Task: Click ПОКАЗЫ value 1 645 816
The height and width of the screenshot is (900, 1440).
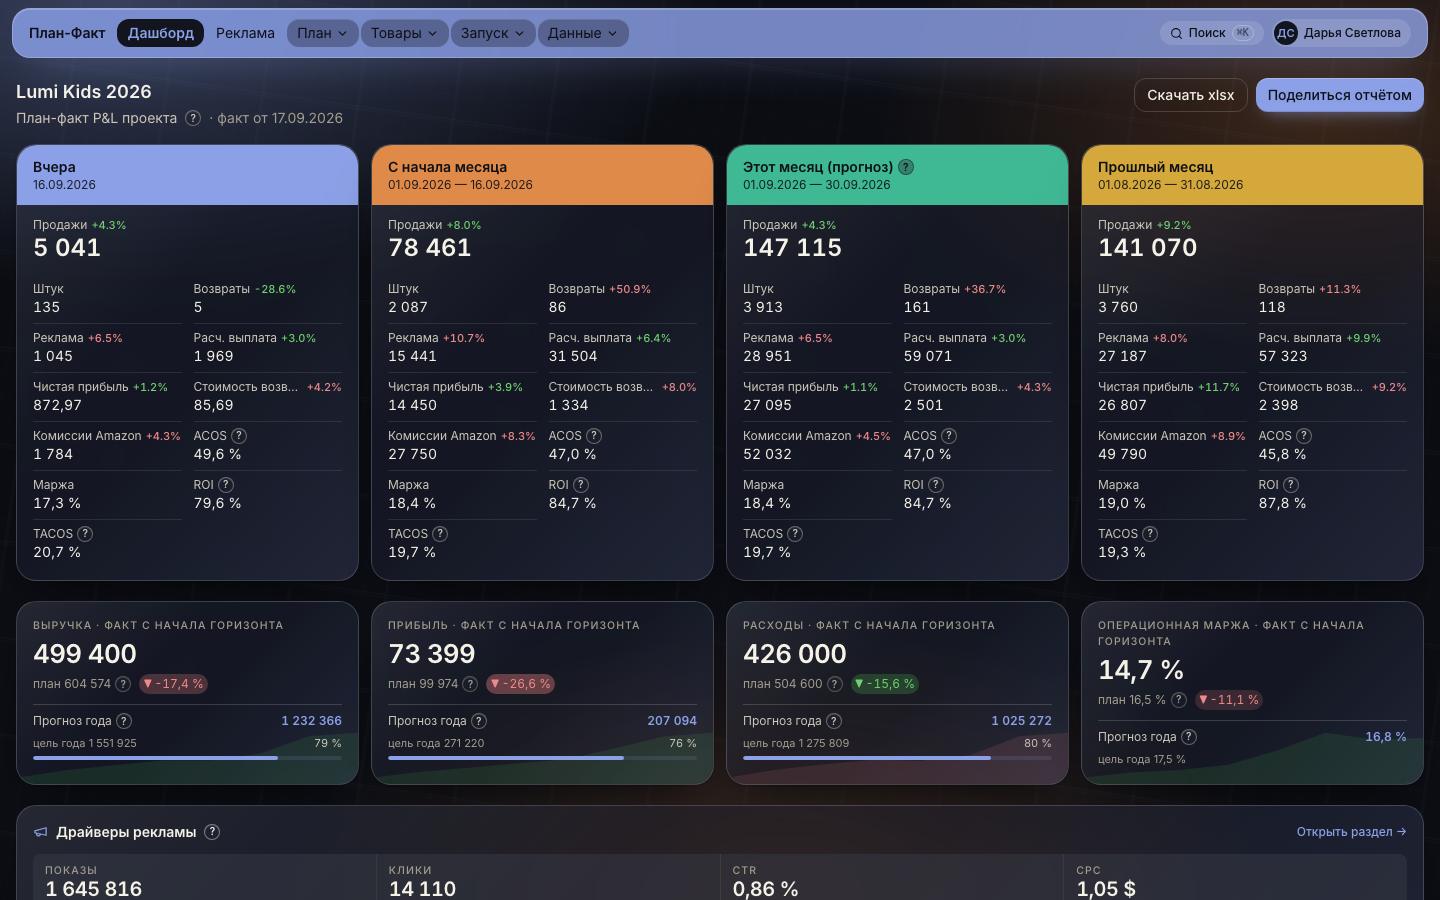Action: point(94,888)
